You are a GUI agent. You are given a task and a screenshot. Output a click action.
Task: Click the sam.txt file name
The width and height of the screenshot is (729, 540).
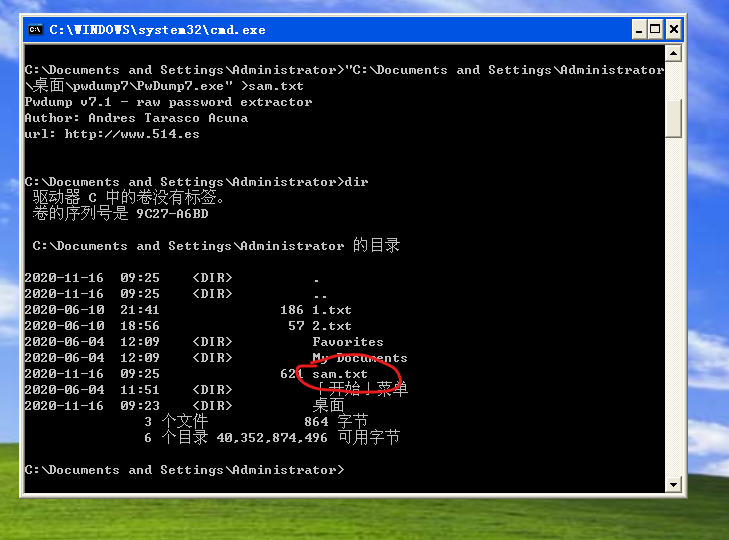339,374
